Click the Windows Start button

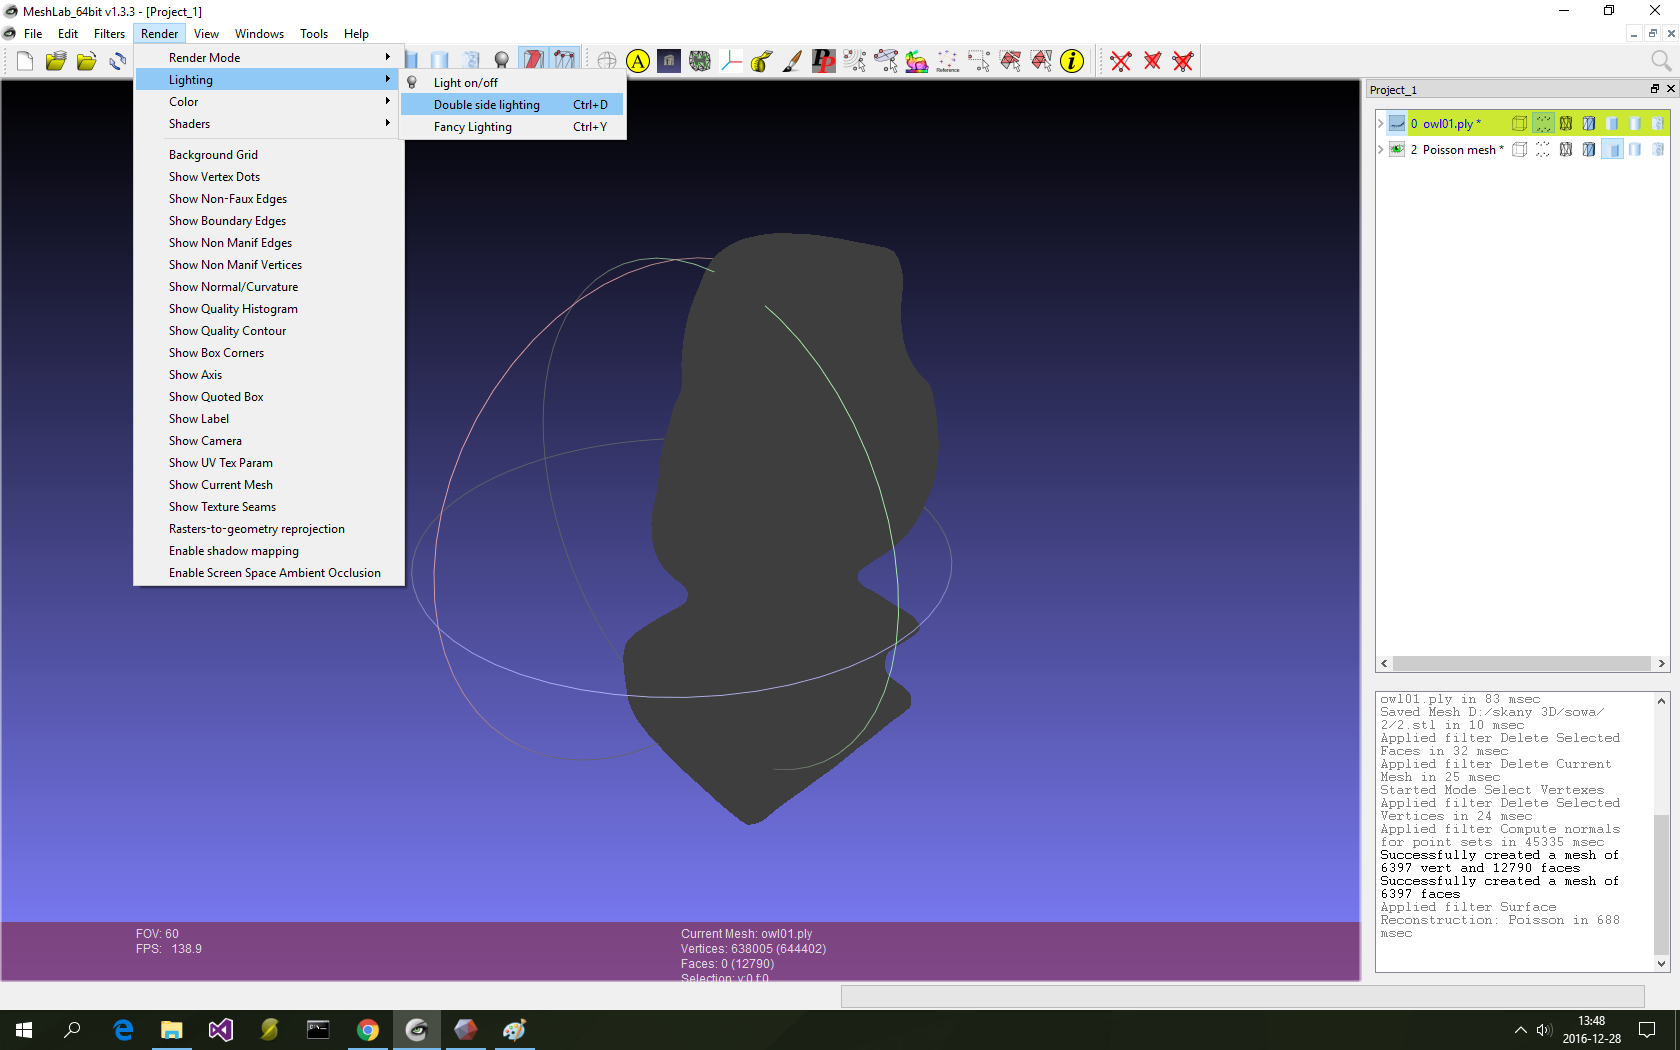click(x=24, y=1030)
